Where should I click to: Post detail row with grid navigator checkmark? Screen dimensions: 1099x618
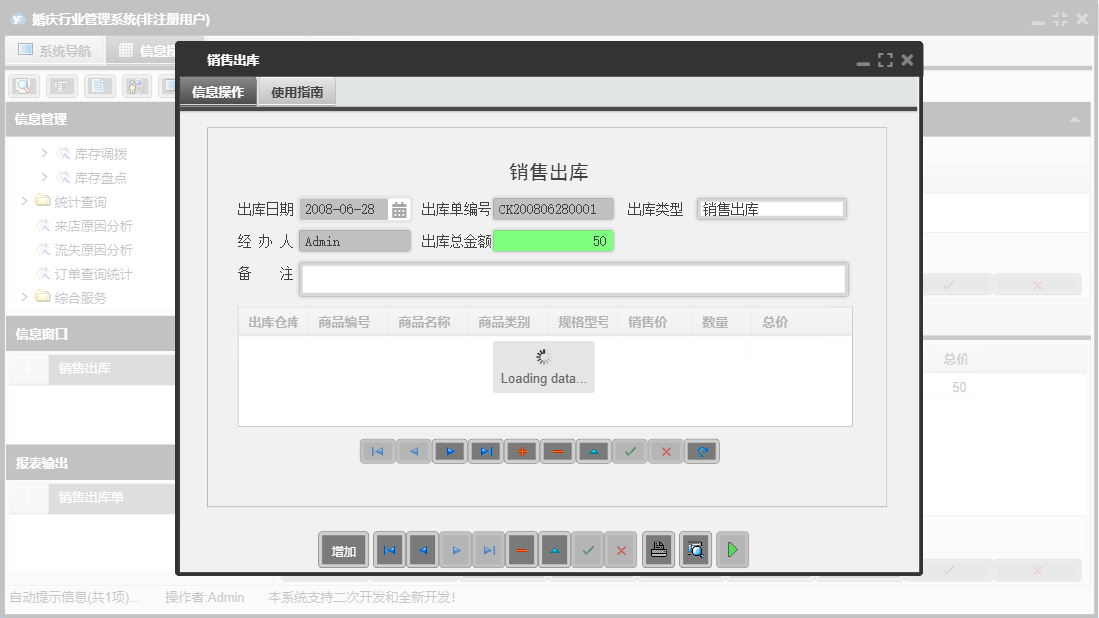630,451
